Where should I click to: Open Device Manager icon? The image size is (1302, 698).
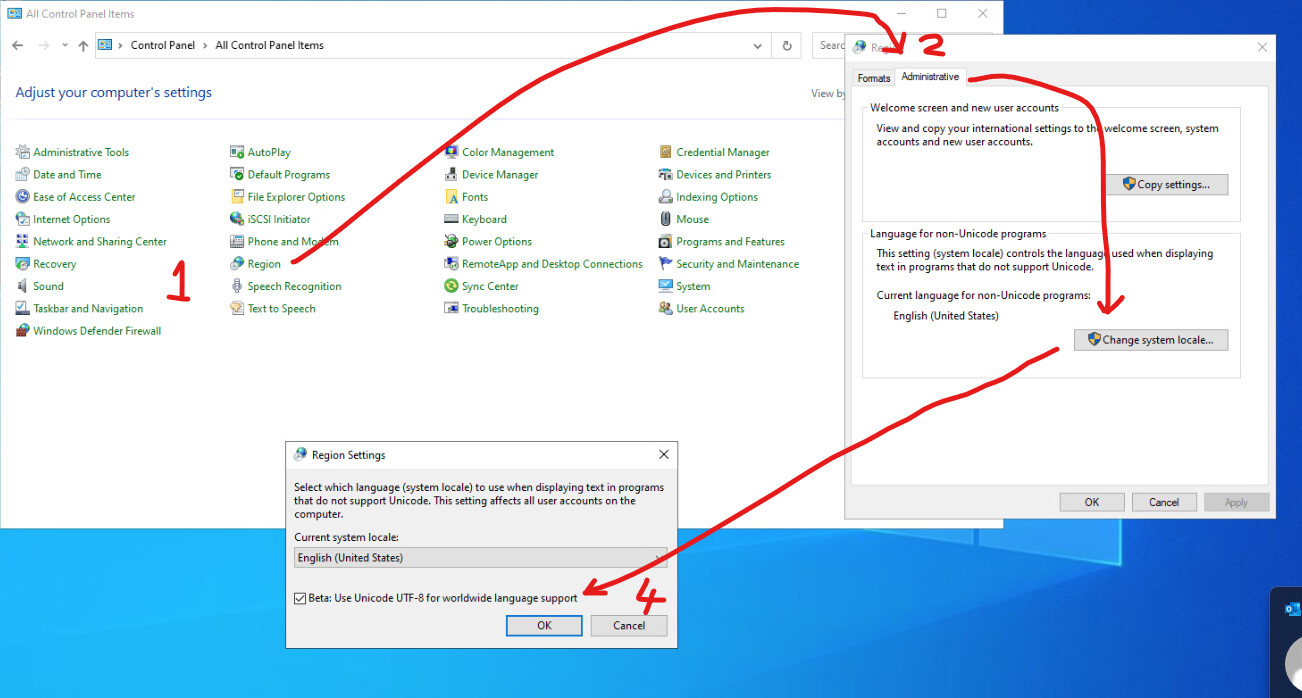(452, 175)
